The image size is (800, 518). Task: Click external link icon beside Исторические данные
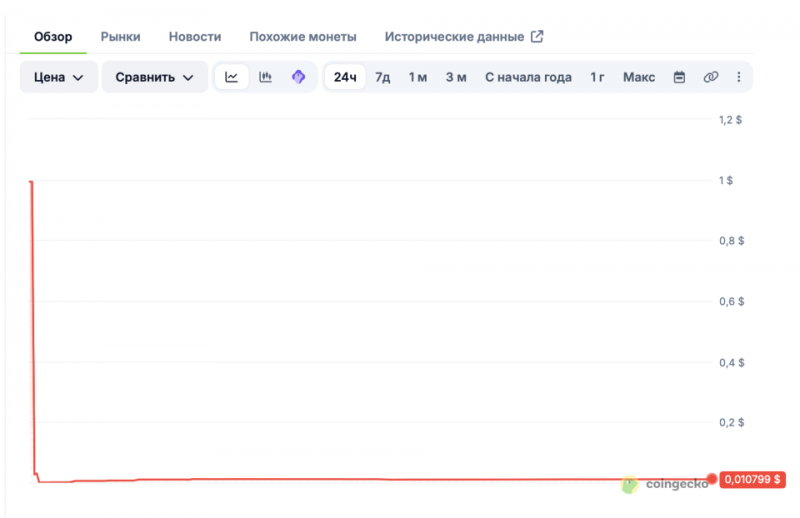point(537,36)
